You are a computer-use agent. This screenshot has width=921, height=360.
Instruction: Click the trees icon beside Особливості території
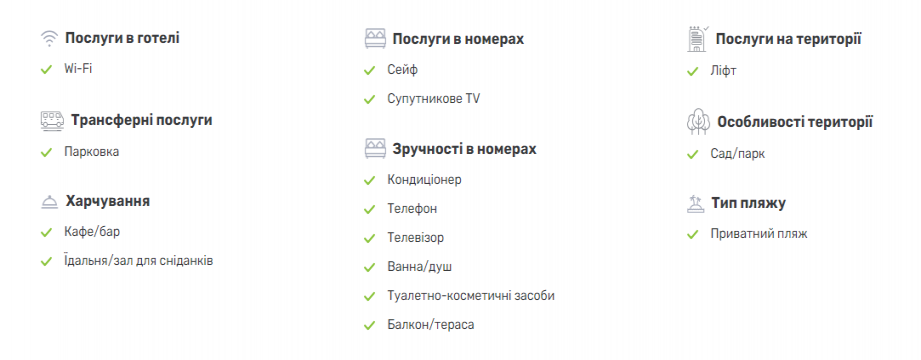pyautogui.click(x=698, y=122)
